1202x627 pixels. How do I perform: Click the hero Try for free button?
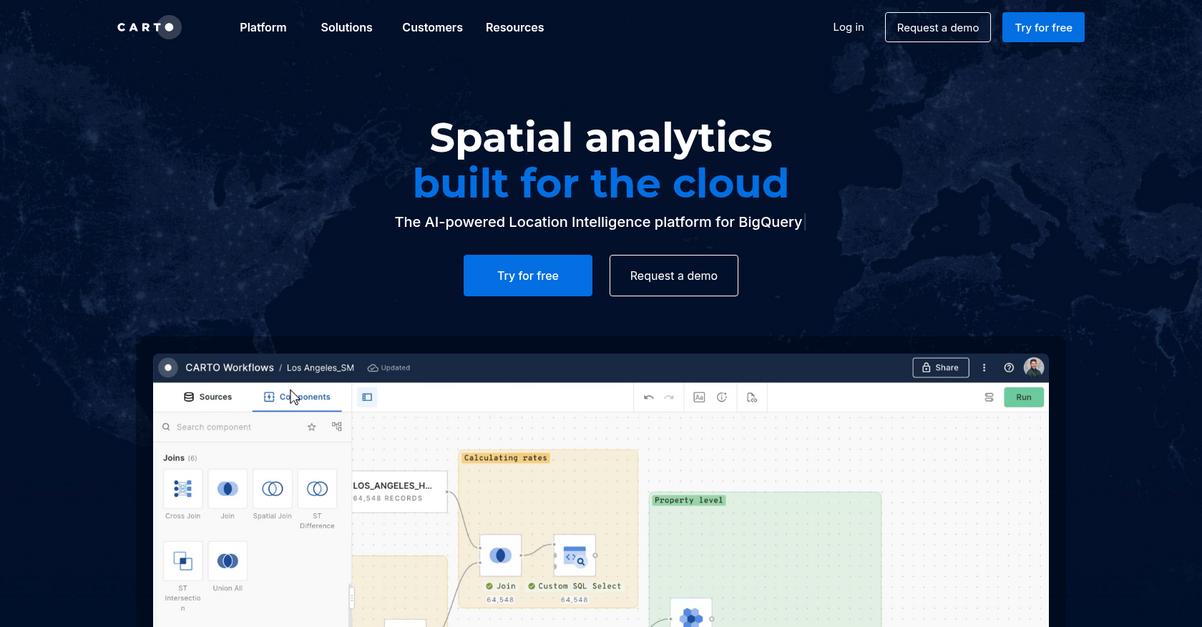tap(528, 275)
